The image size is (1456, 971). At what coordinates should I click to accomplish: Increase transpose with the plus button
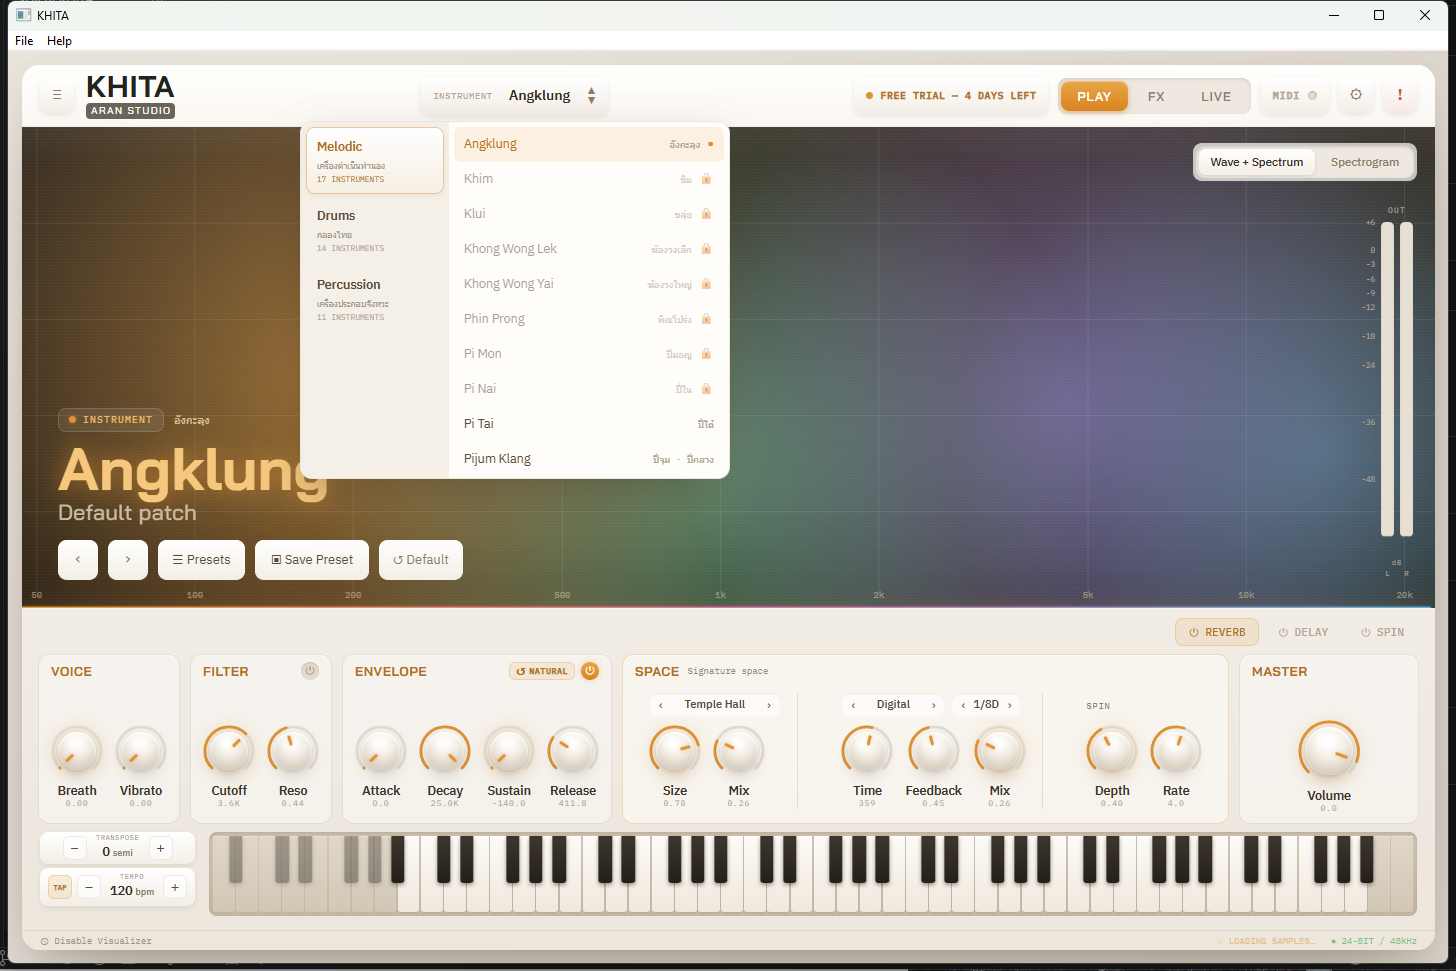click(160, 849)
